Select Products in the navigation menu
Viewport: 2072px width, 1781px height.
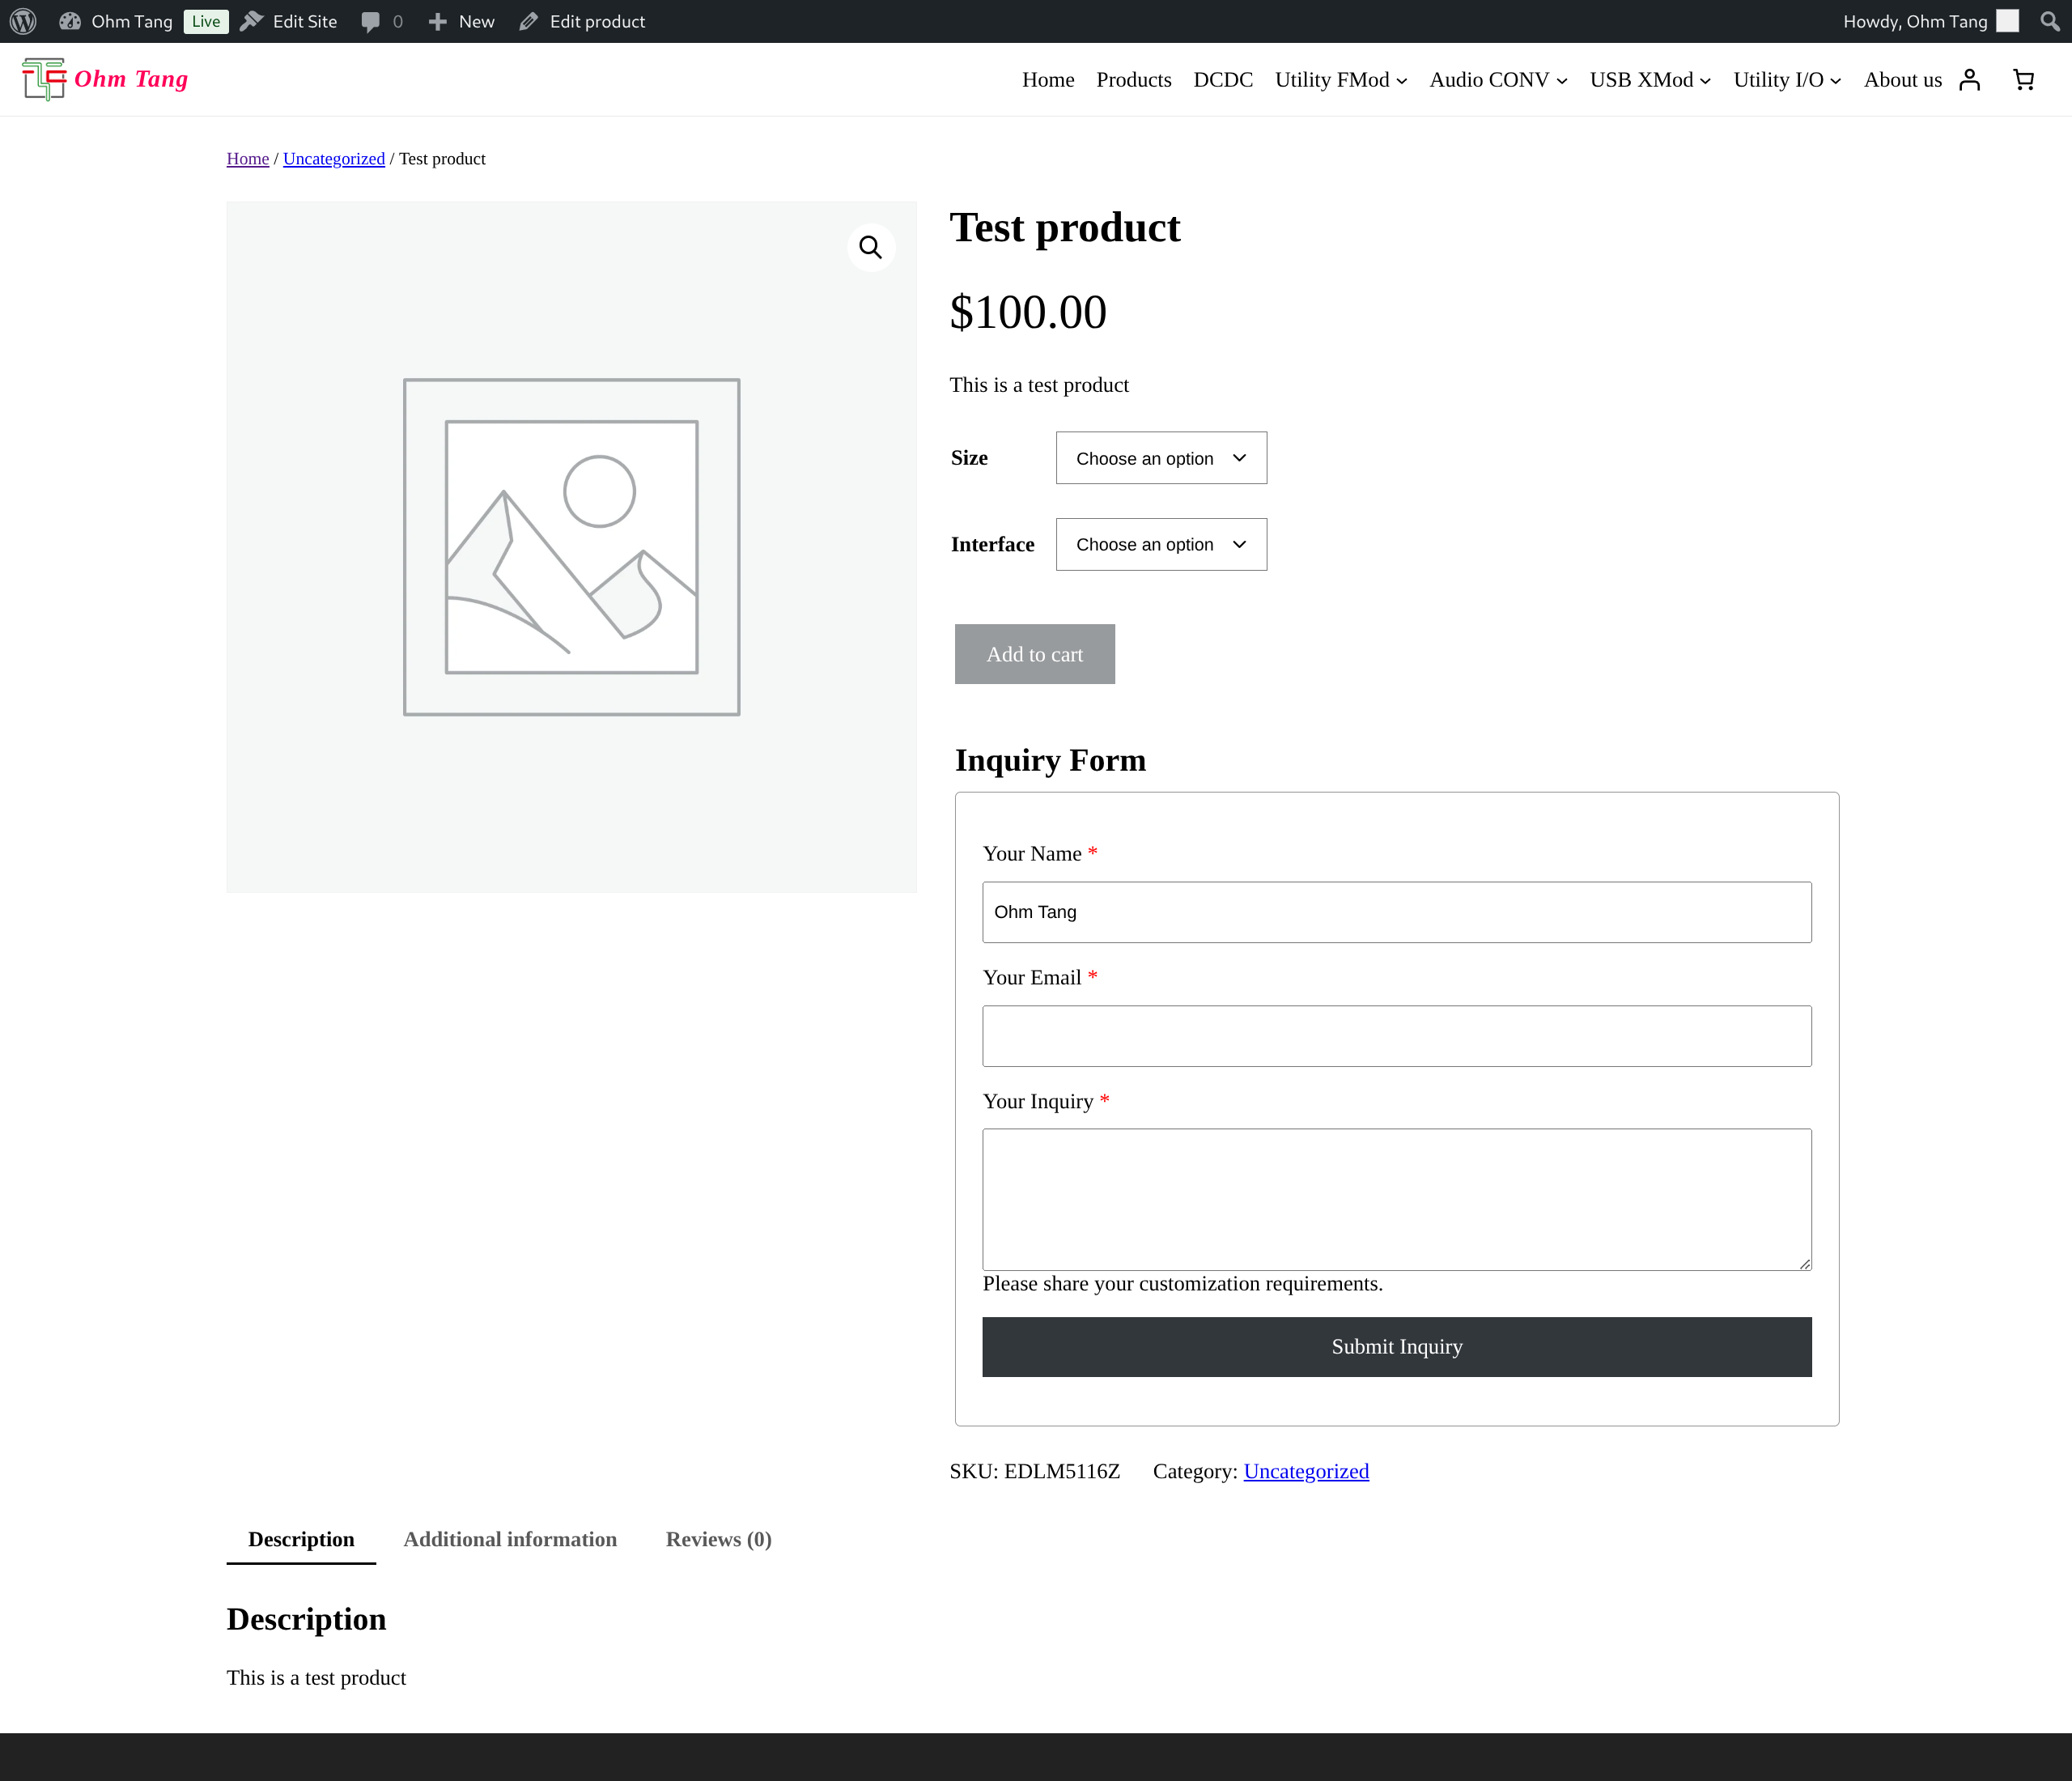tap(1134, 79)
